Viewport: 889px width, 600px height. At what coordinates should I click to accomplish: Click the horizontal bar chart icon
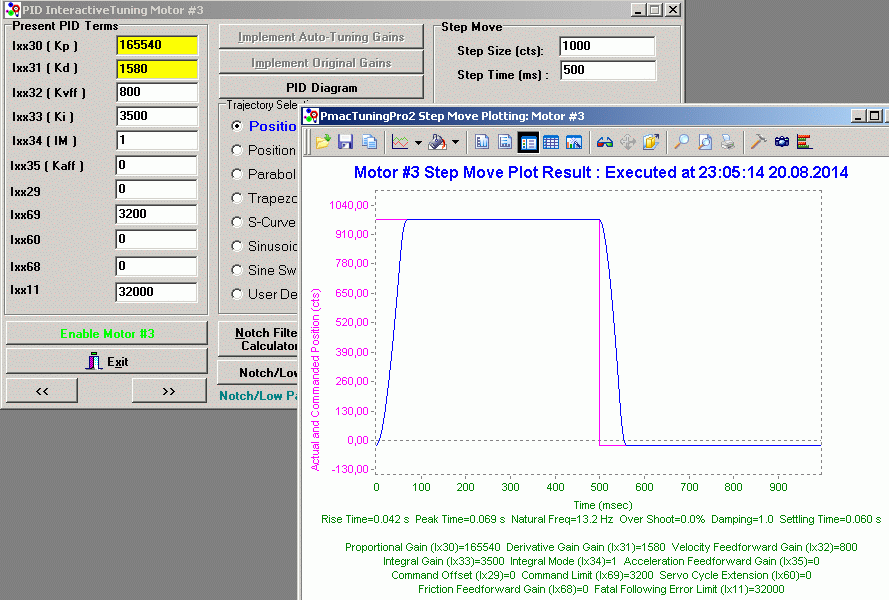coord(805,142)
